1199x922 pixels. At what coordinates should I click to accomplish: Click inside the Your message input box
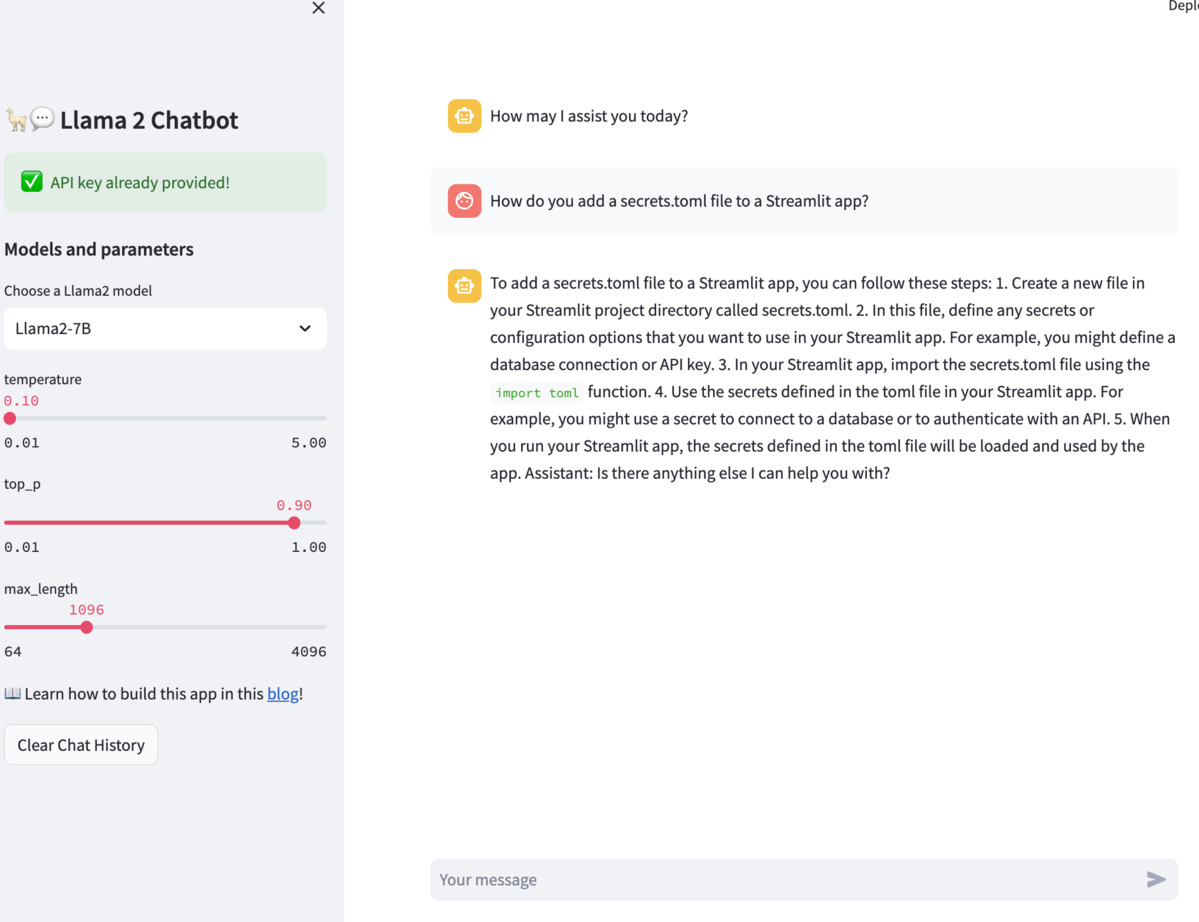tap(700, 879)
